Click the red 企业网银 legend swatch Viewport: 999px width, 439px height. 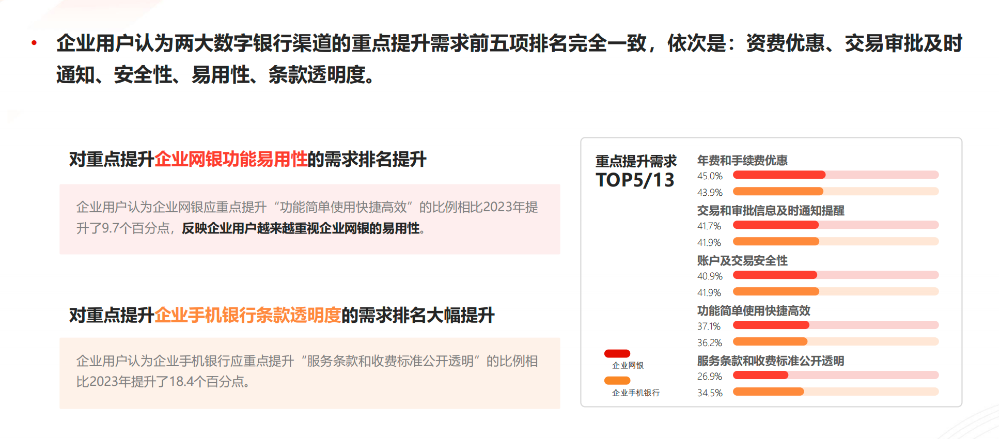click(x=617, y=353)
